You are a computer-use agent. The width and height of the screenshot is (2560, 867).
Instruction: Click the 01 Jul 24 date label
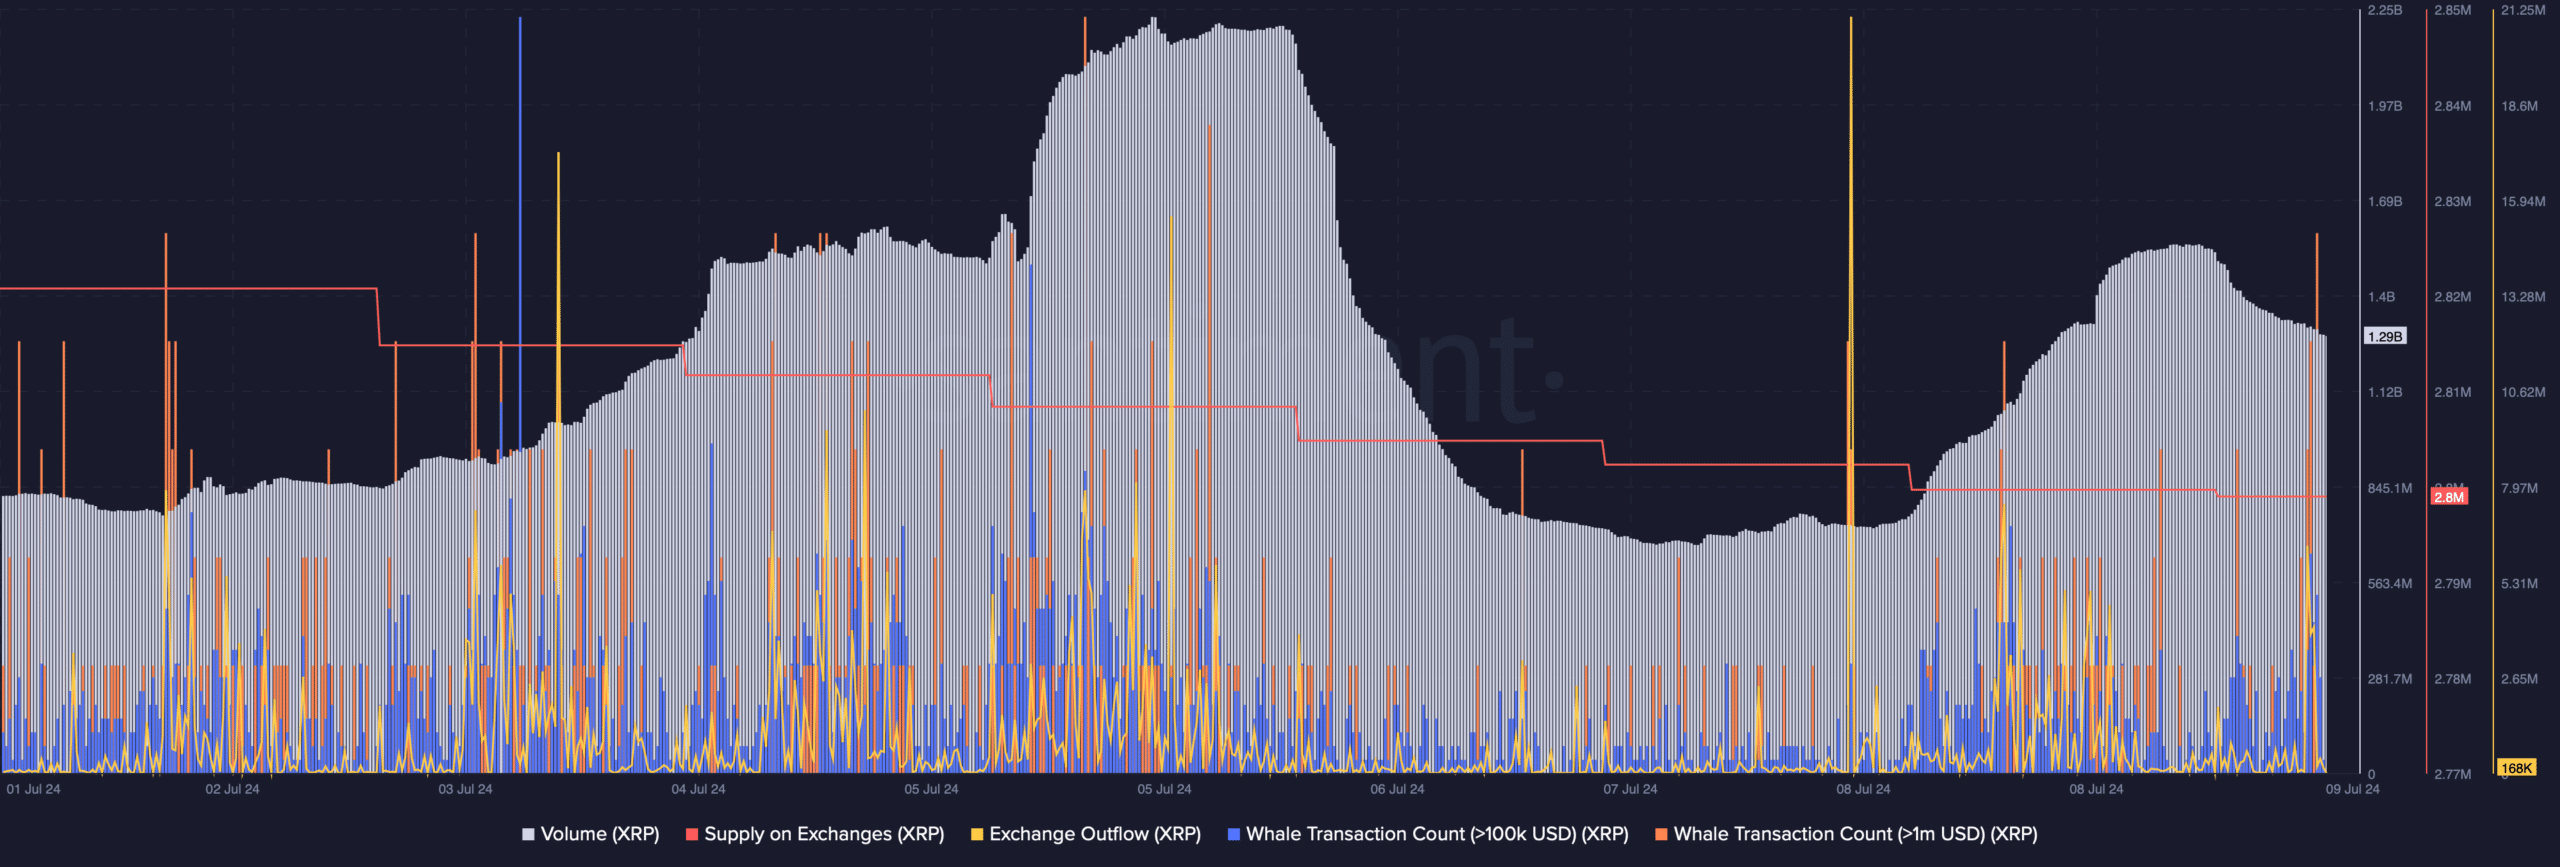pos(33,789)
